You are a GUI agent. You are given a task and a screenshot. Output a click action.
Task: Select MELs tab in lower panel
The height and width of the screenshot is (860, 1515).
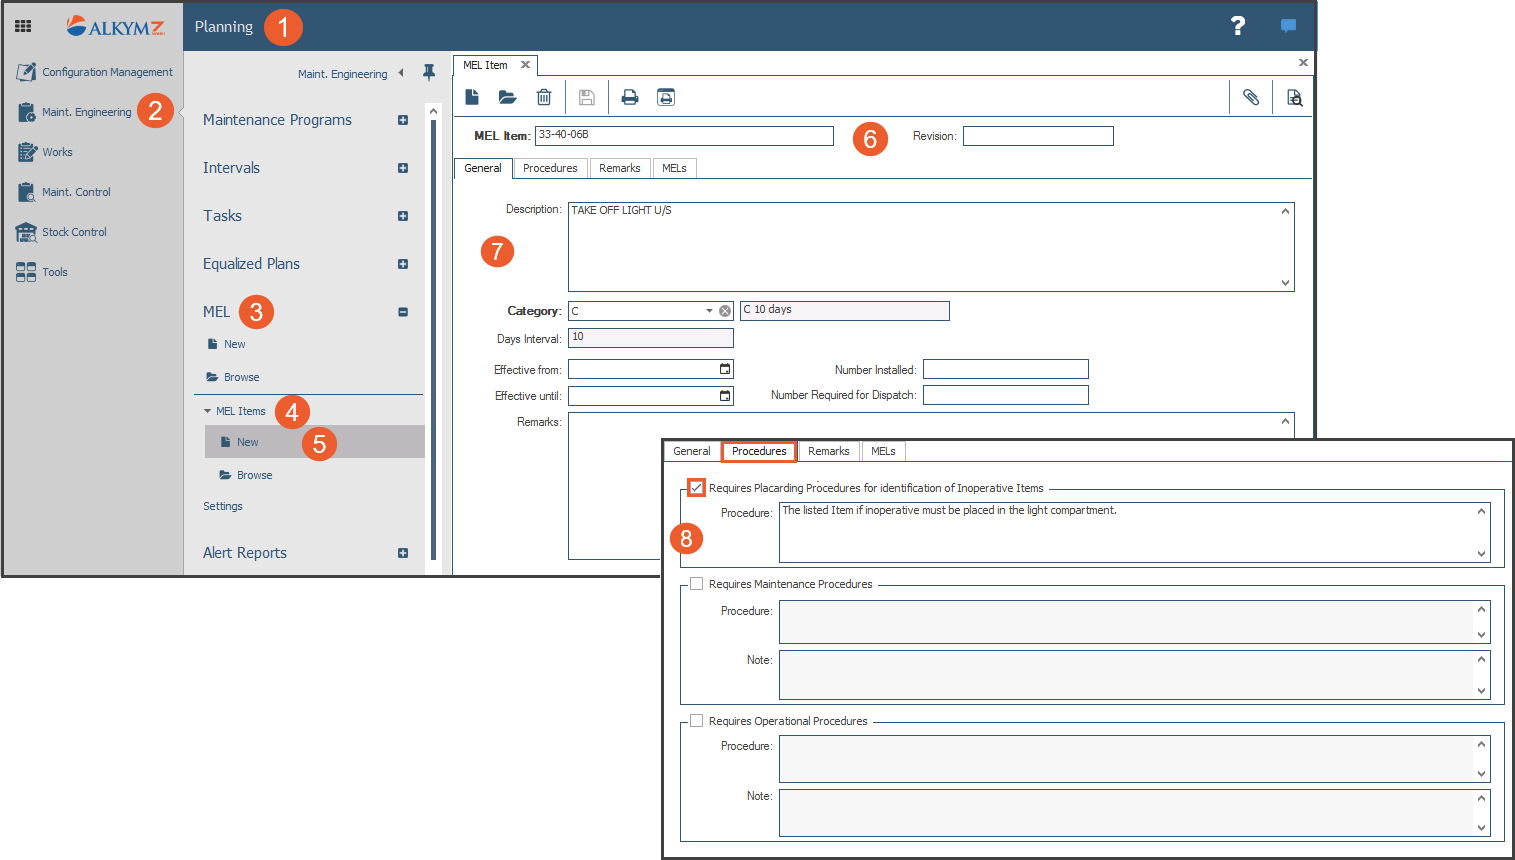(883, 451)
